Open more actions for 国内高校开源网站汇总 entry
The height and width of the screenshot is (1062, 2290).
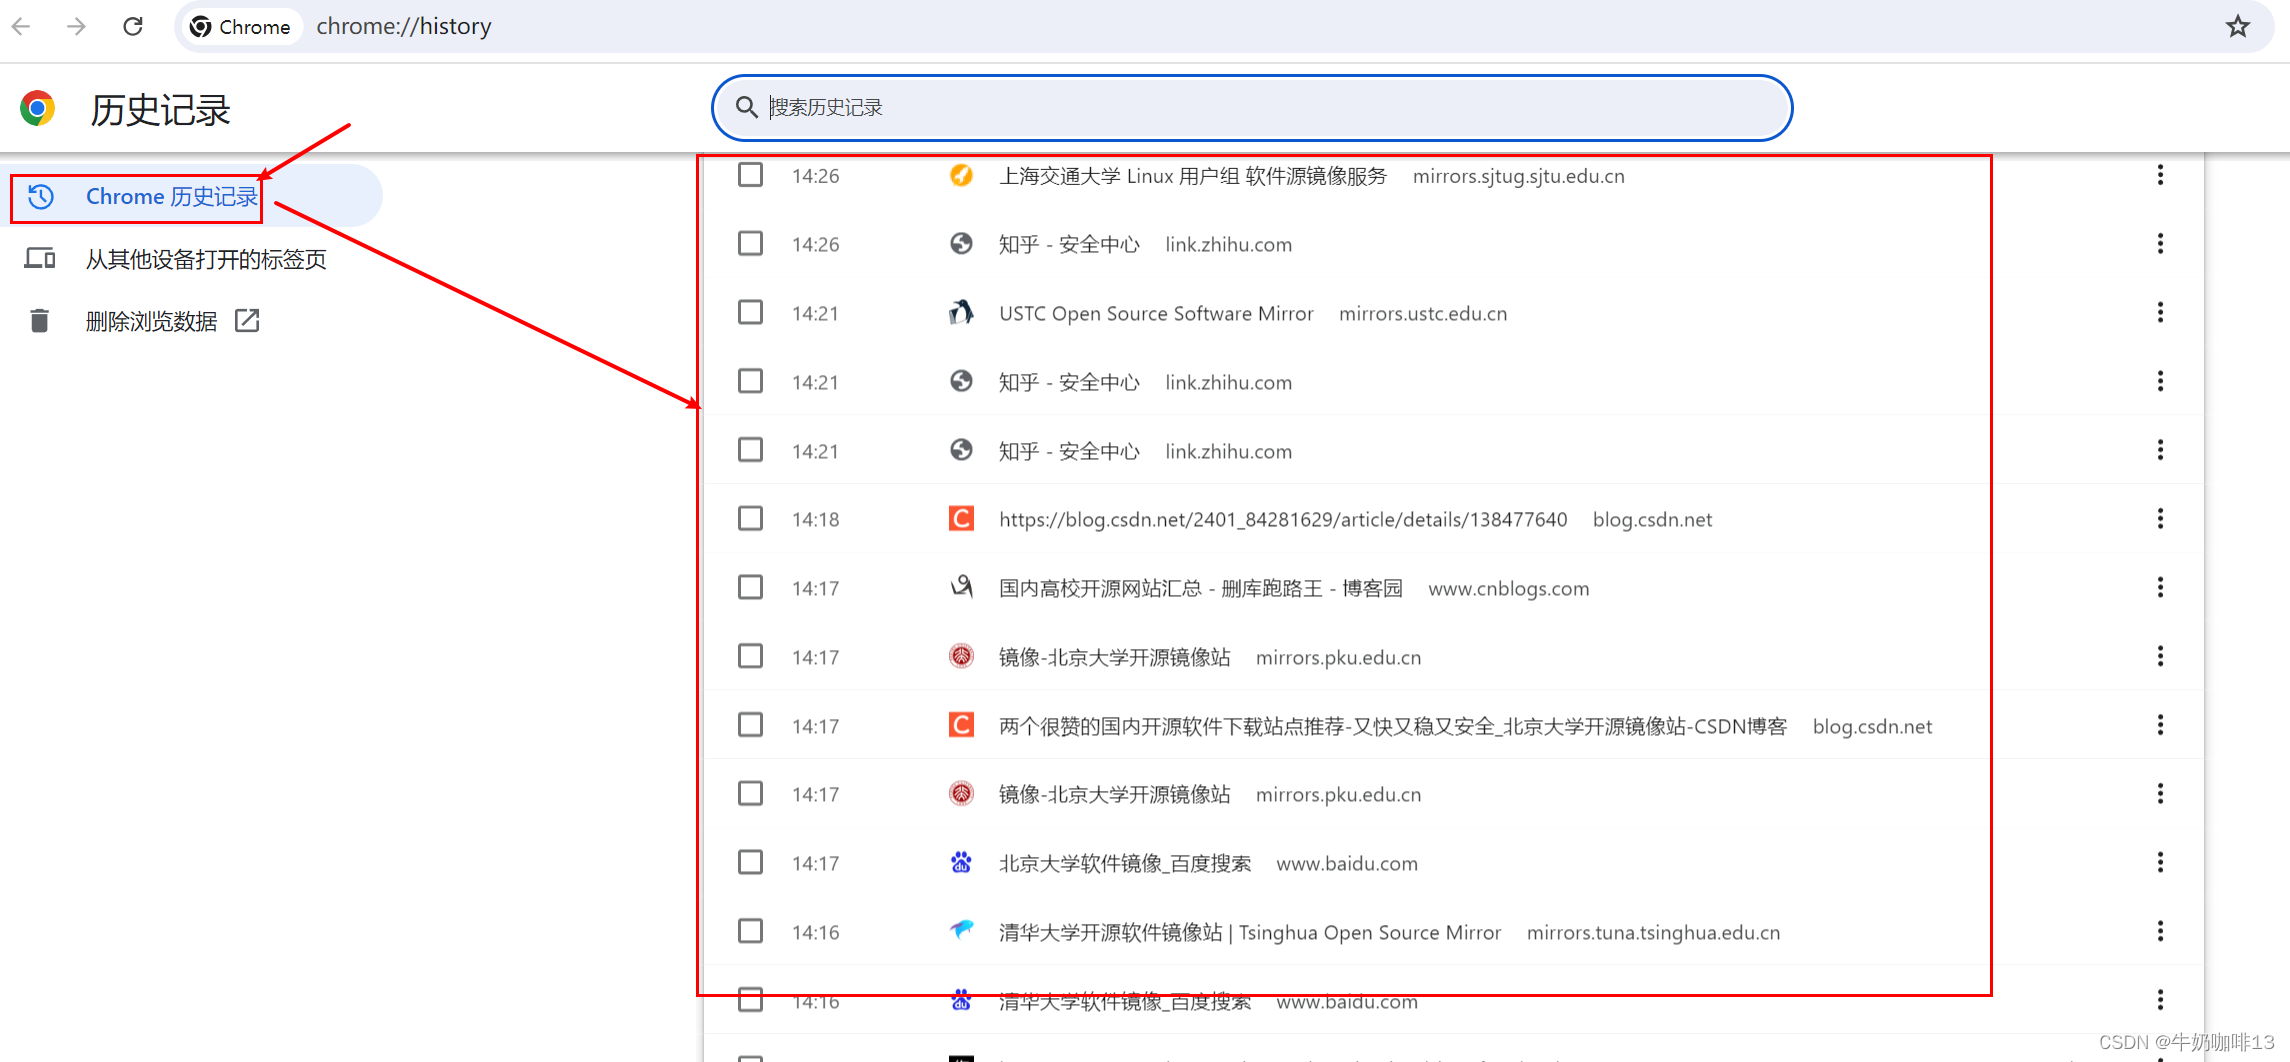click(2160, 588)
